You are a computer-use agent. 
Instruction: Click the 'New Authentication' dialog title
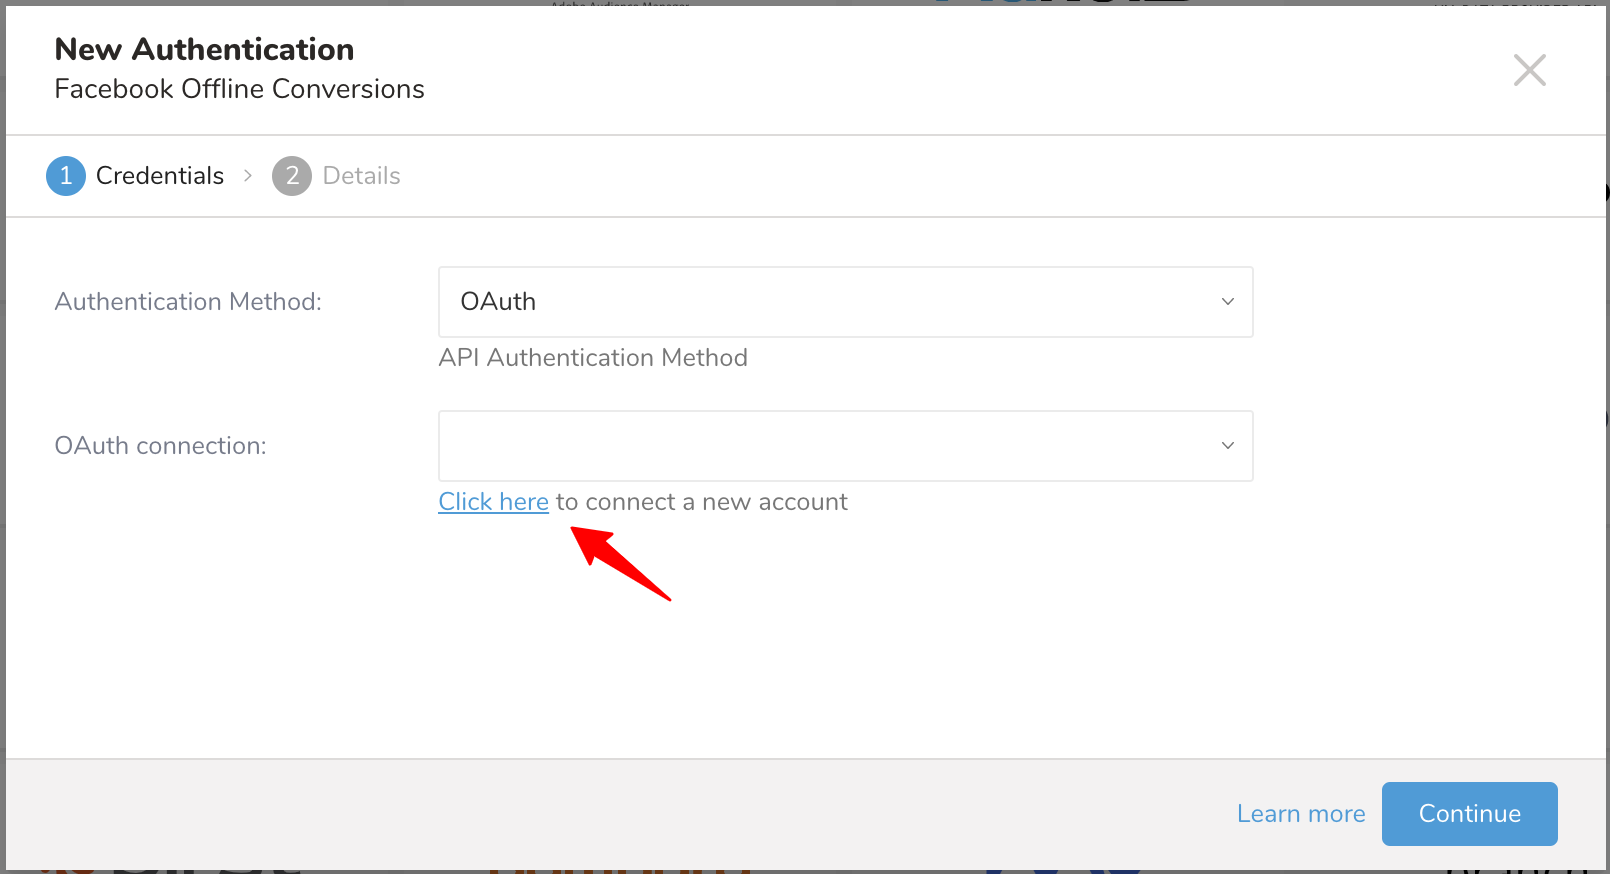click(x=204, y=49)
